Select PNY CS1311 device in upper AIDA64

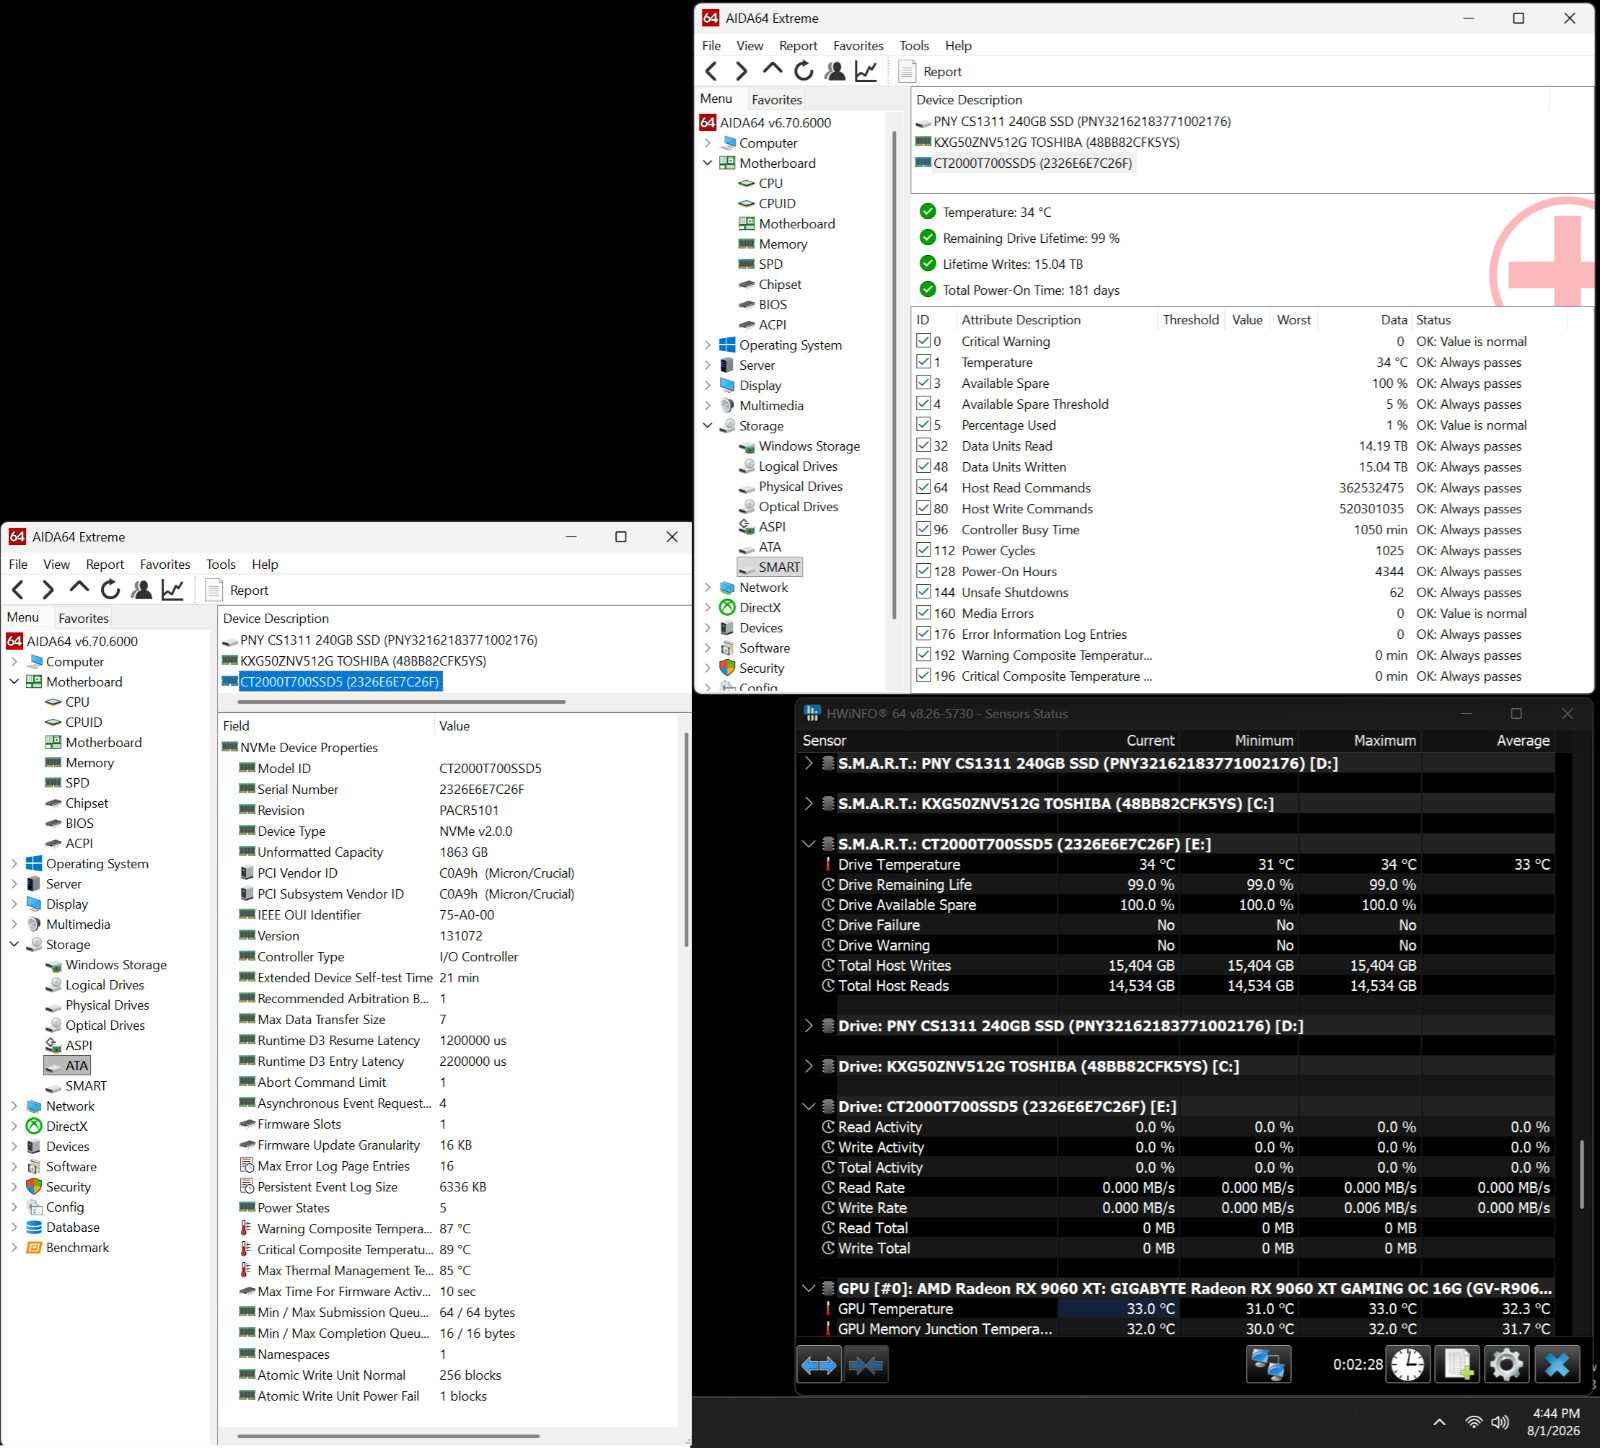(x=1073, y=121)
